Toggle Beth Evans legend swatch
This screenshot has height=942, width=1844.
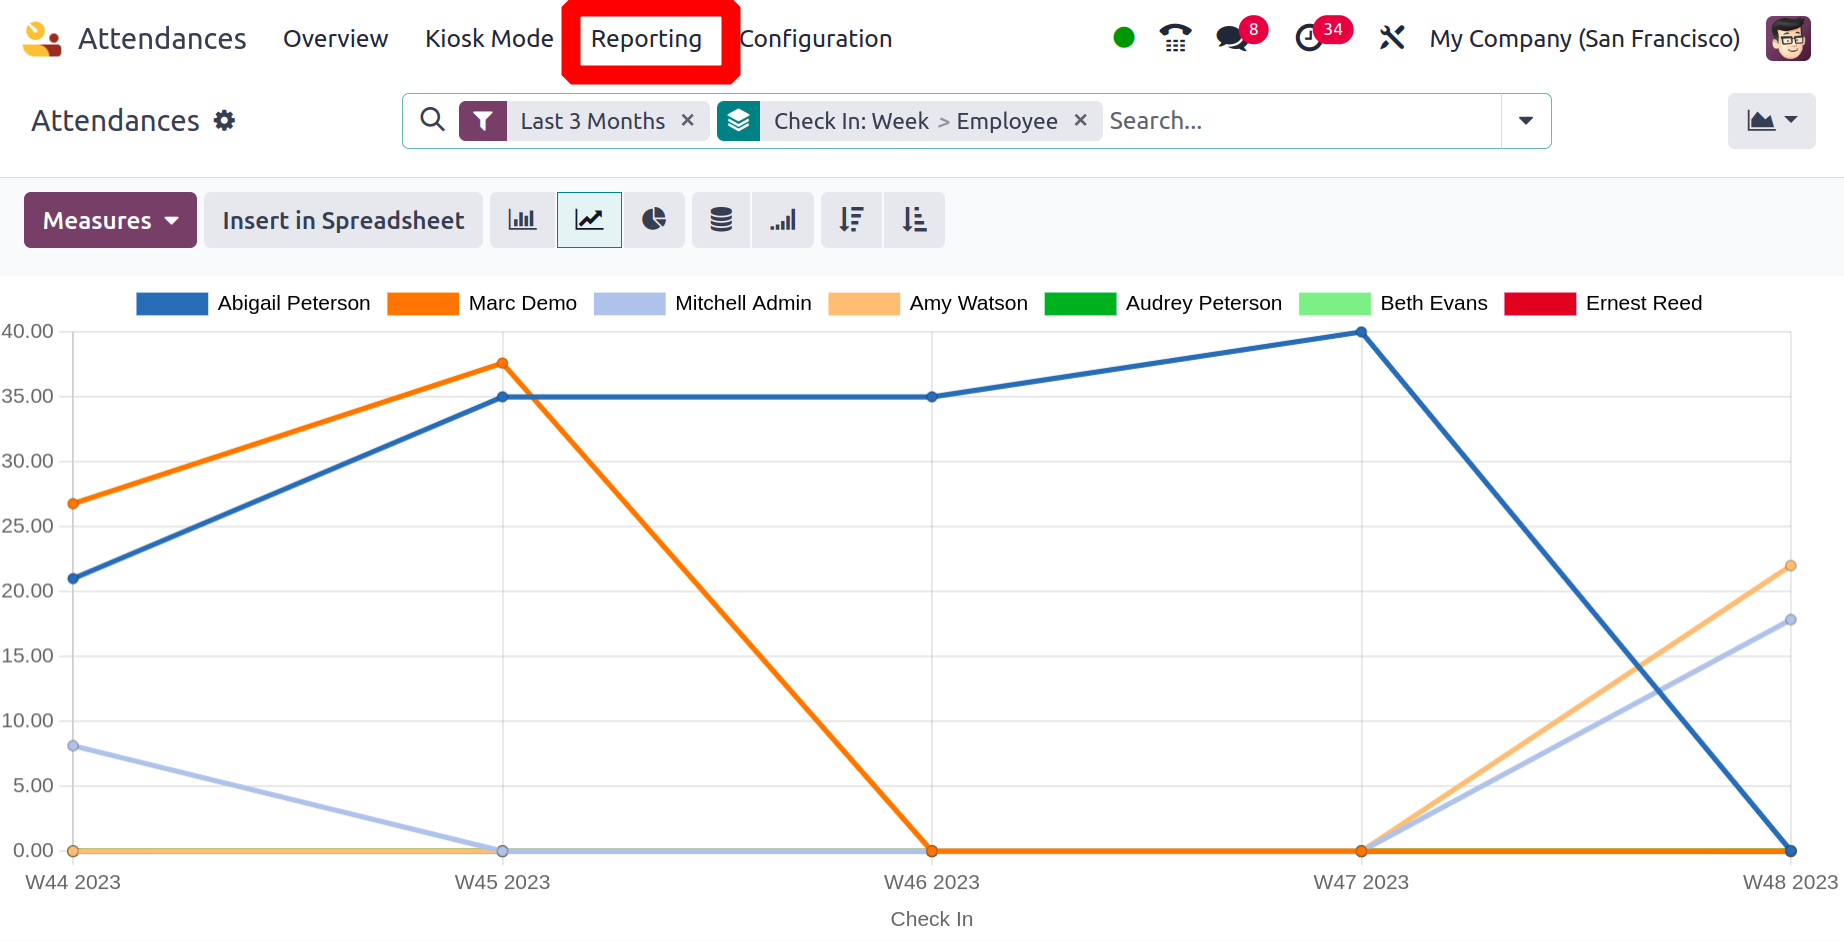click(x=1334, y=303)
